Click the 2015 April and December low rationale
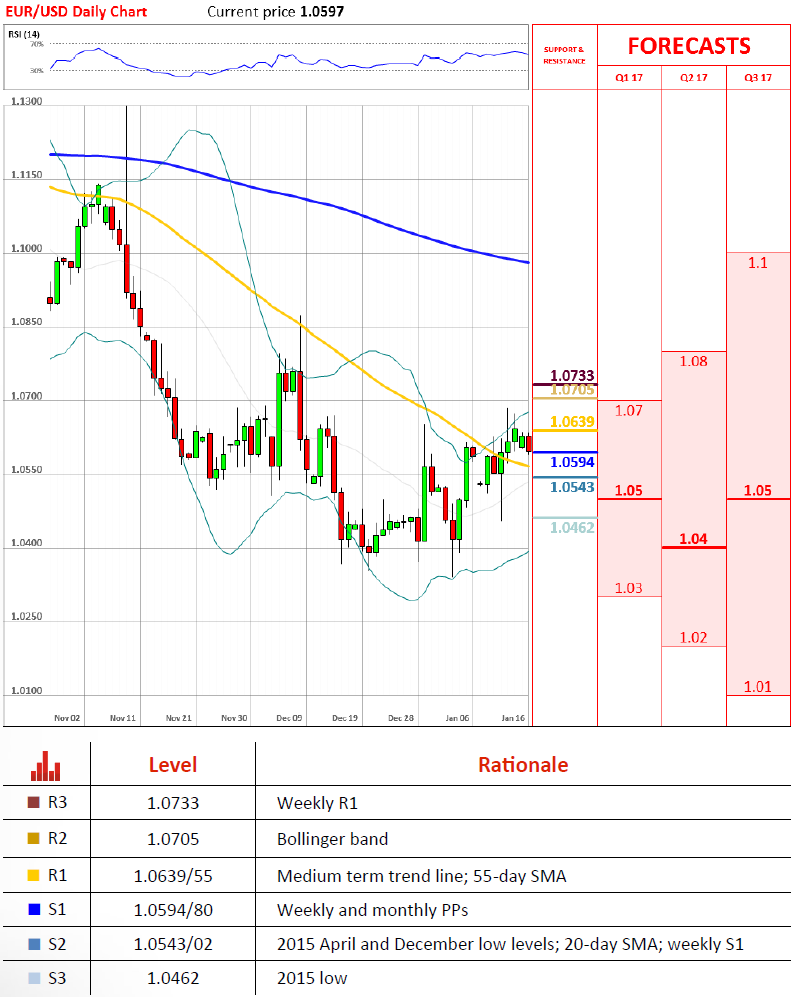Image resolution: width=795 pixels, height=997 pixels. [x=510, y=944]
